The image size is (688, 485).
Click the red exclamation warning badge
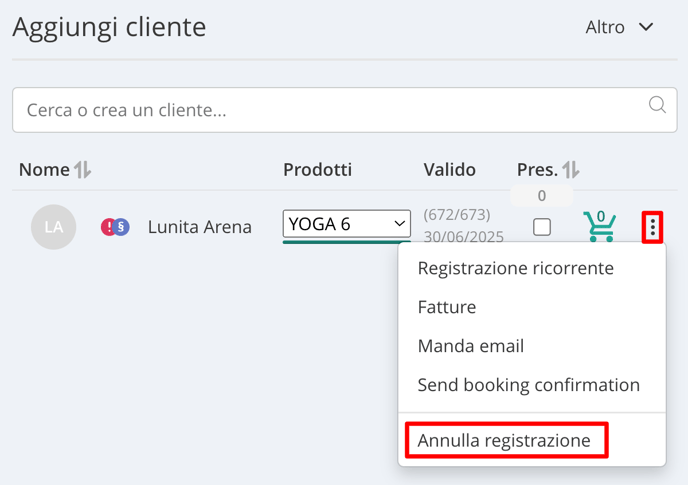[x=108, y=227]
